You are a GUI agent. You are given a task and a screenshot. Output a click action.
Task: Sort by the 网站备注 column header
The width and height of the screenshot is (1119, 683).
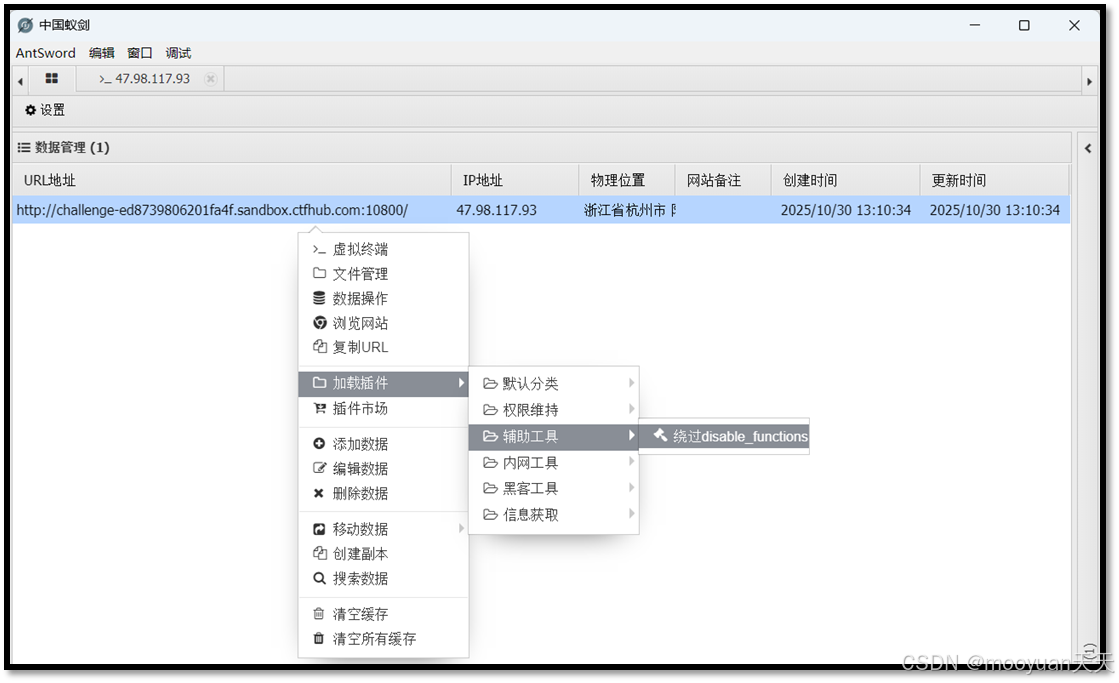click(724, 180)
